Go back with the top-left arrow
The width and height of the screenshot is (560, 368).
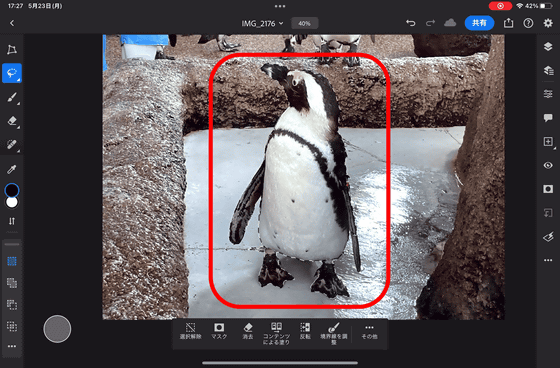12,23
